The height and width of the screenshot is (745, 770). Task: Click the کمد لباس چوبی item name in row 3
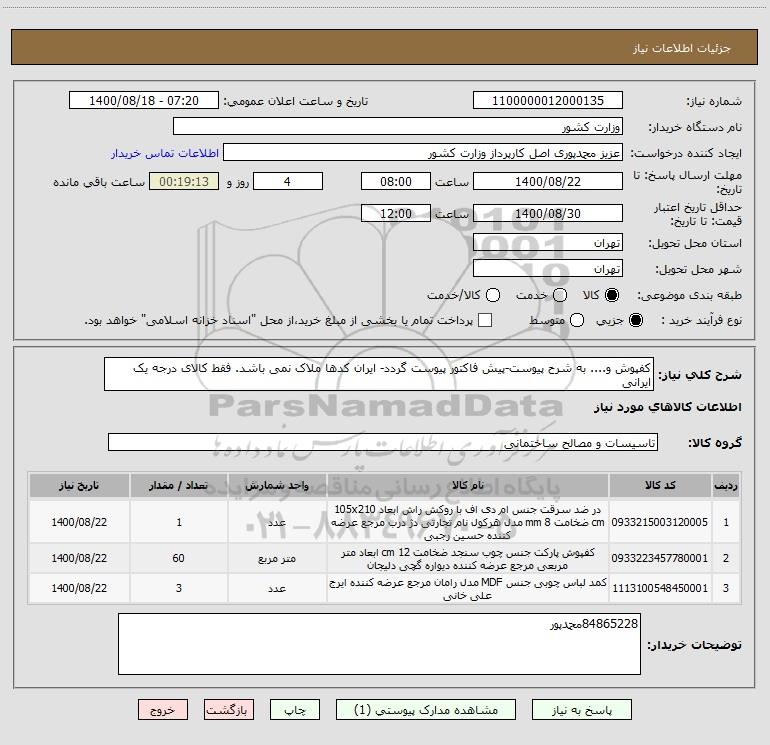468,589
